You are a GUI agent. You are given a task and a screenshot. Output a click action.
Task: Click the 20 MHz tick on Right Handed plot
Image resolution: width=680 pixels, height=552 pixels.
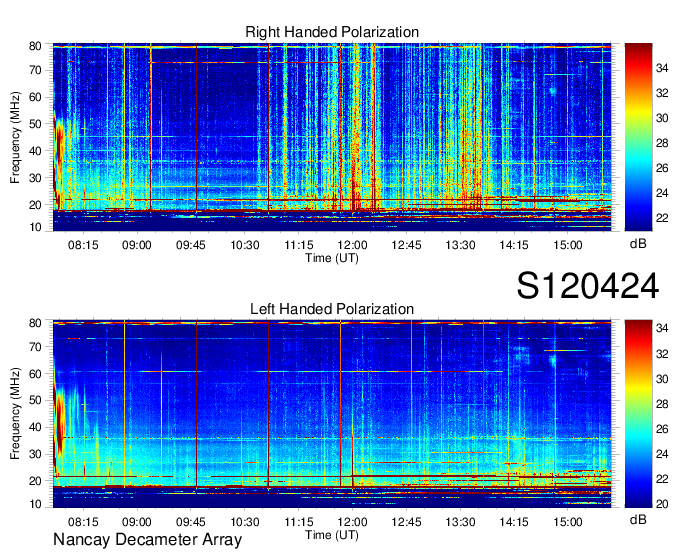click(x=35, y=205)
